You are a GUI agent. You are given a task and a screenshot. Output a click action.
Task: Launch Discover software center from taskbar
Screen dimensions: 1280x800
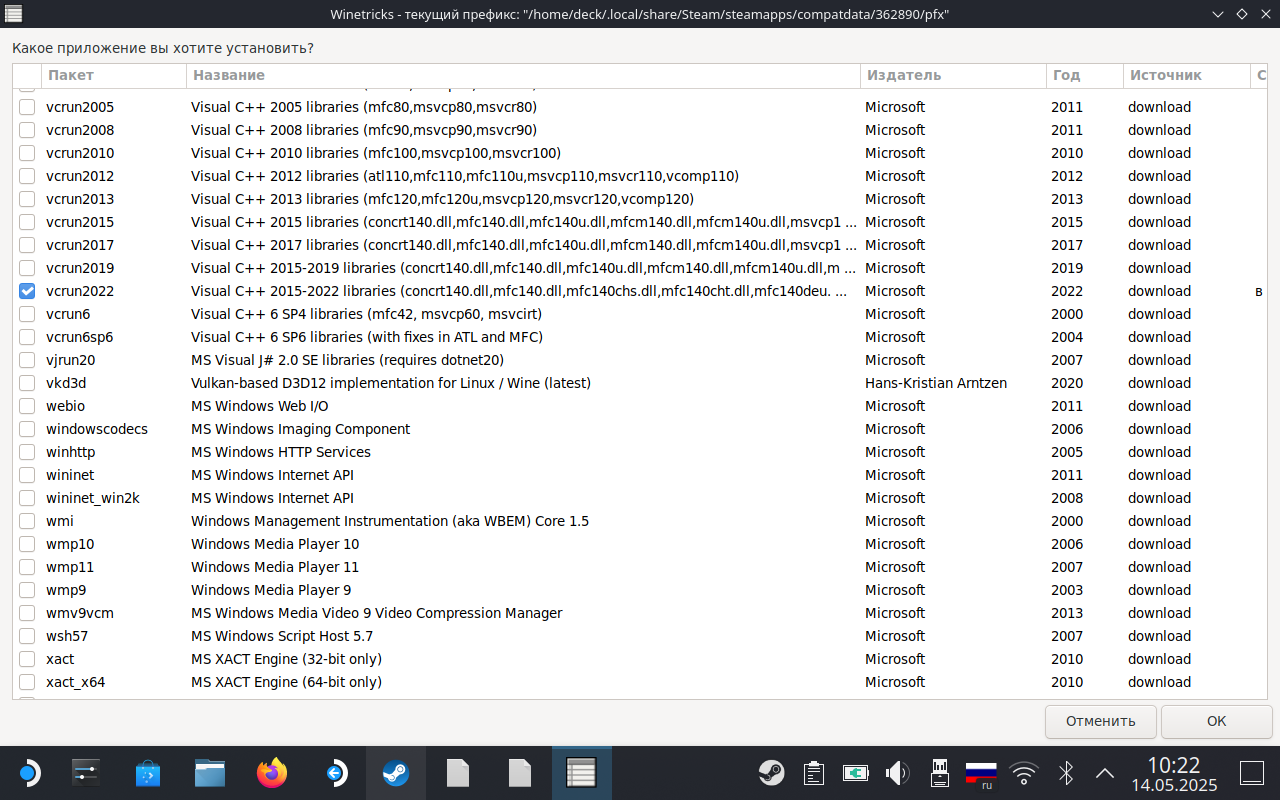pyautogui.click(x=148, y=772)
